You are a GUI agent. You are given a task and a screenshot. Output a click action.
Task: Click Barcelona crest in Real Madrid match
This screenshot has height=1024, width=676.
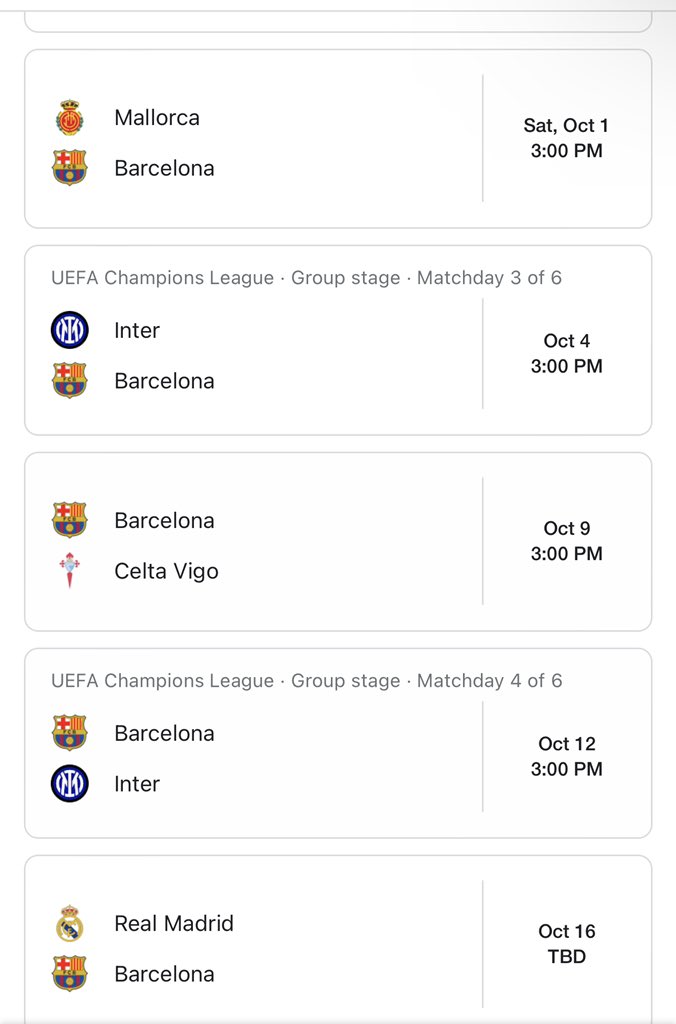(x=70, y=974)
